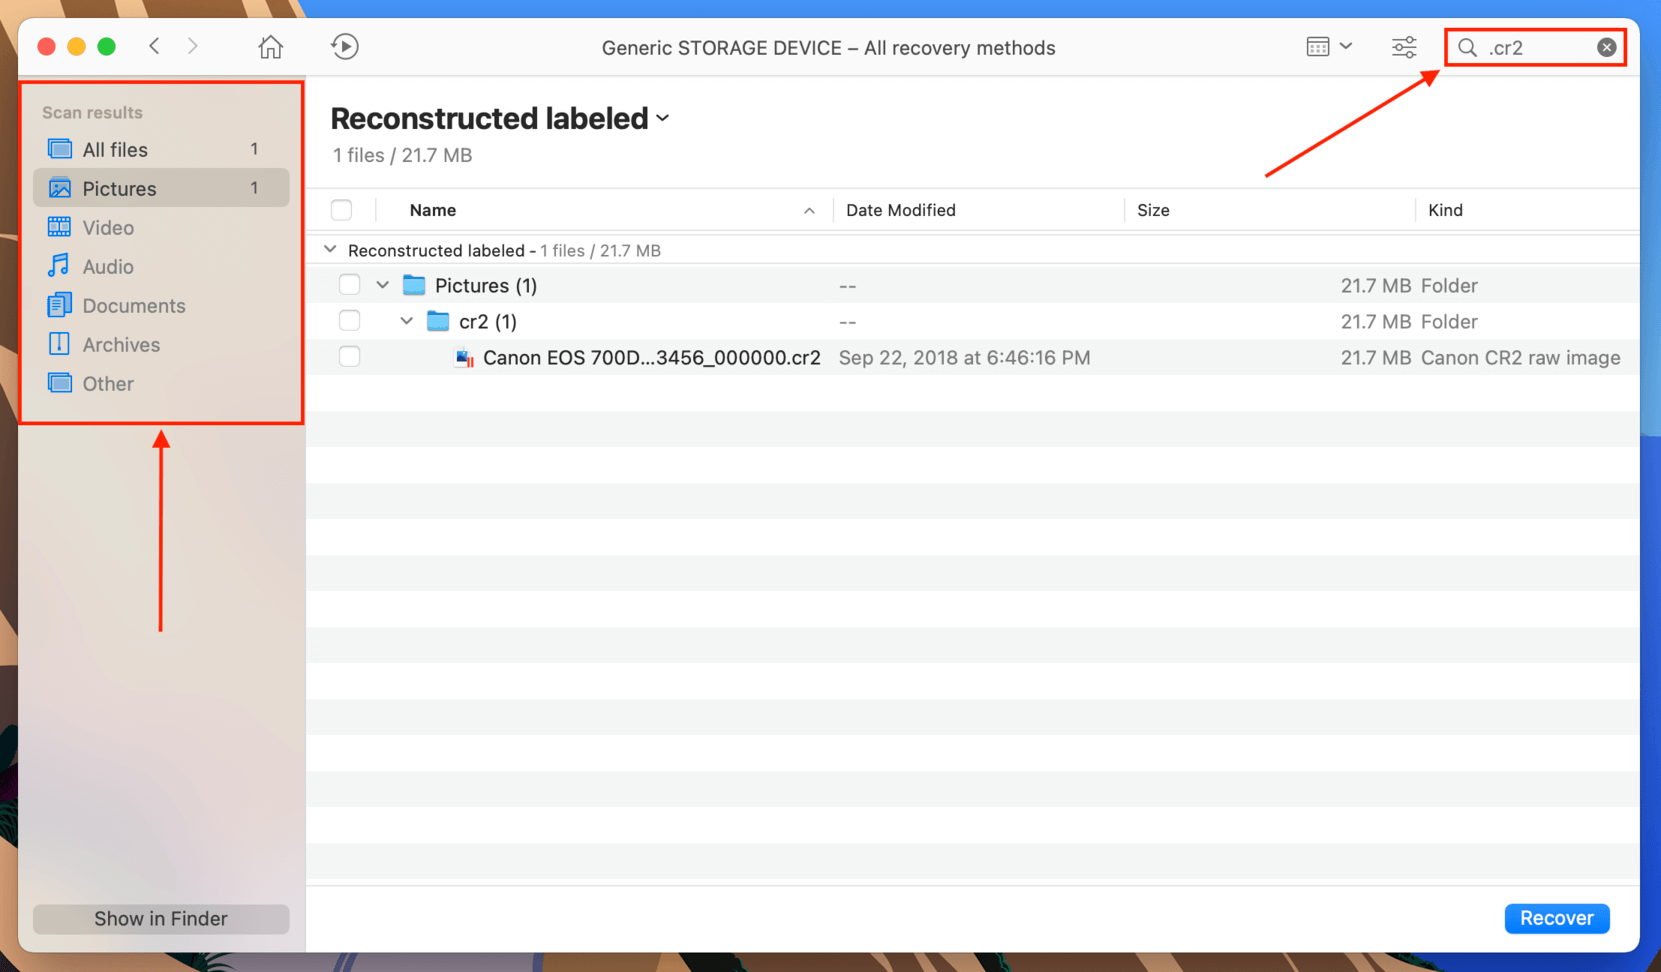This screenshot has width=1661, height=972.
Task: Collapse the Pictures (1) folder
Action: click(x=383, y=285)
